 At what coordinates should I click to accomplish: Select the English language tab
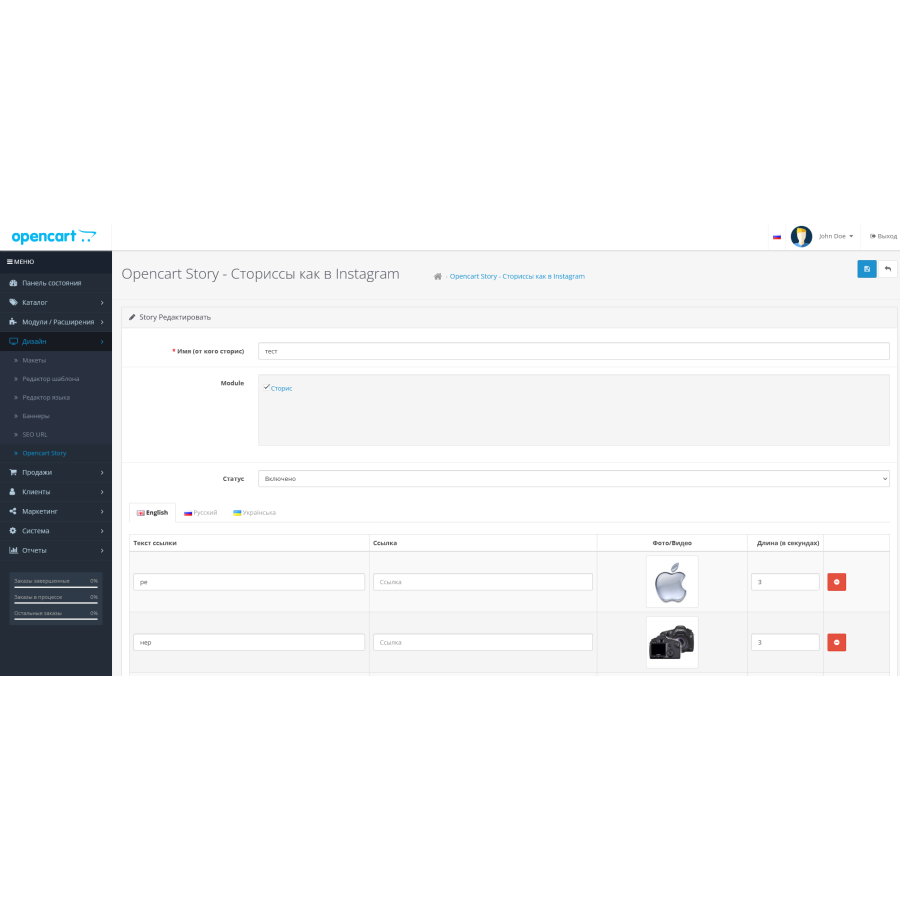pyautogui.click(x=152, y=513)
